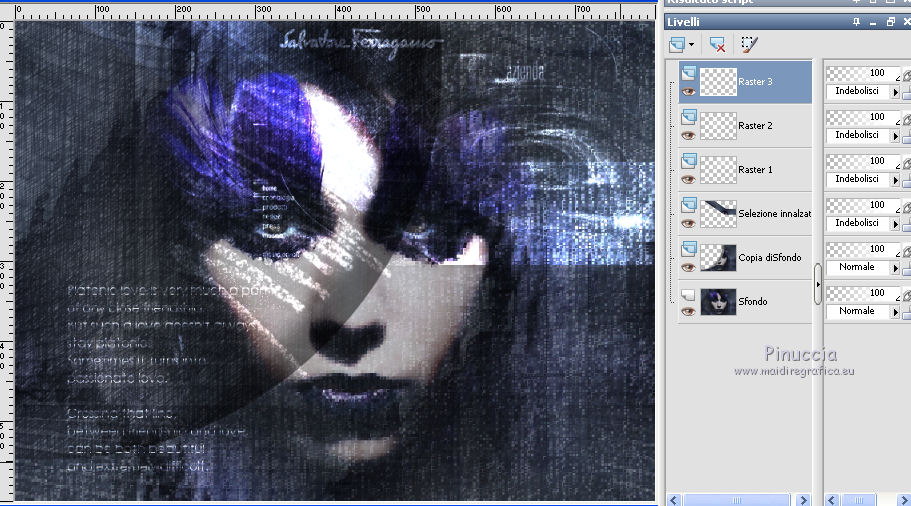Select the Raster 2 layer
This screenshot has width=911, height=506.
pyautogui.click(x=745, y=126)
